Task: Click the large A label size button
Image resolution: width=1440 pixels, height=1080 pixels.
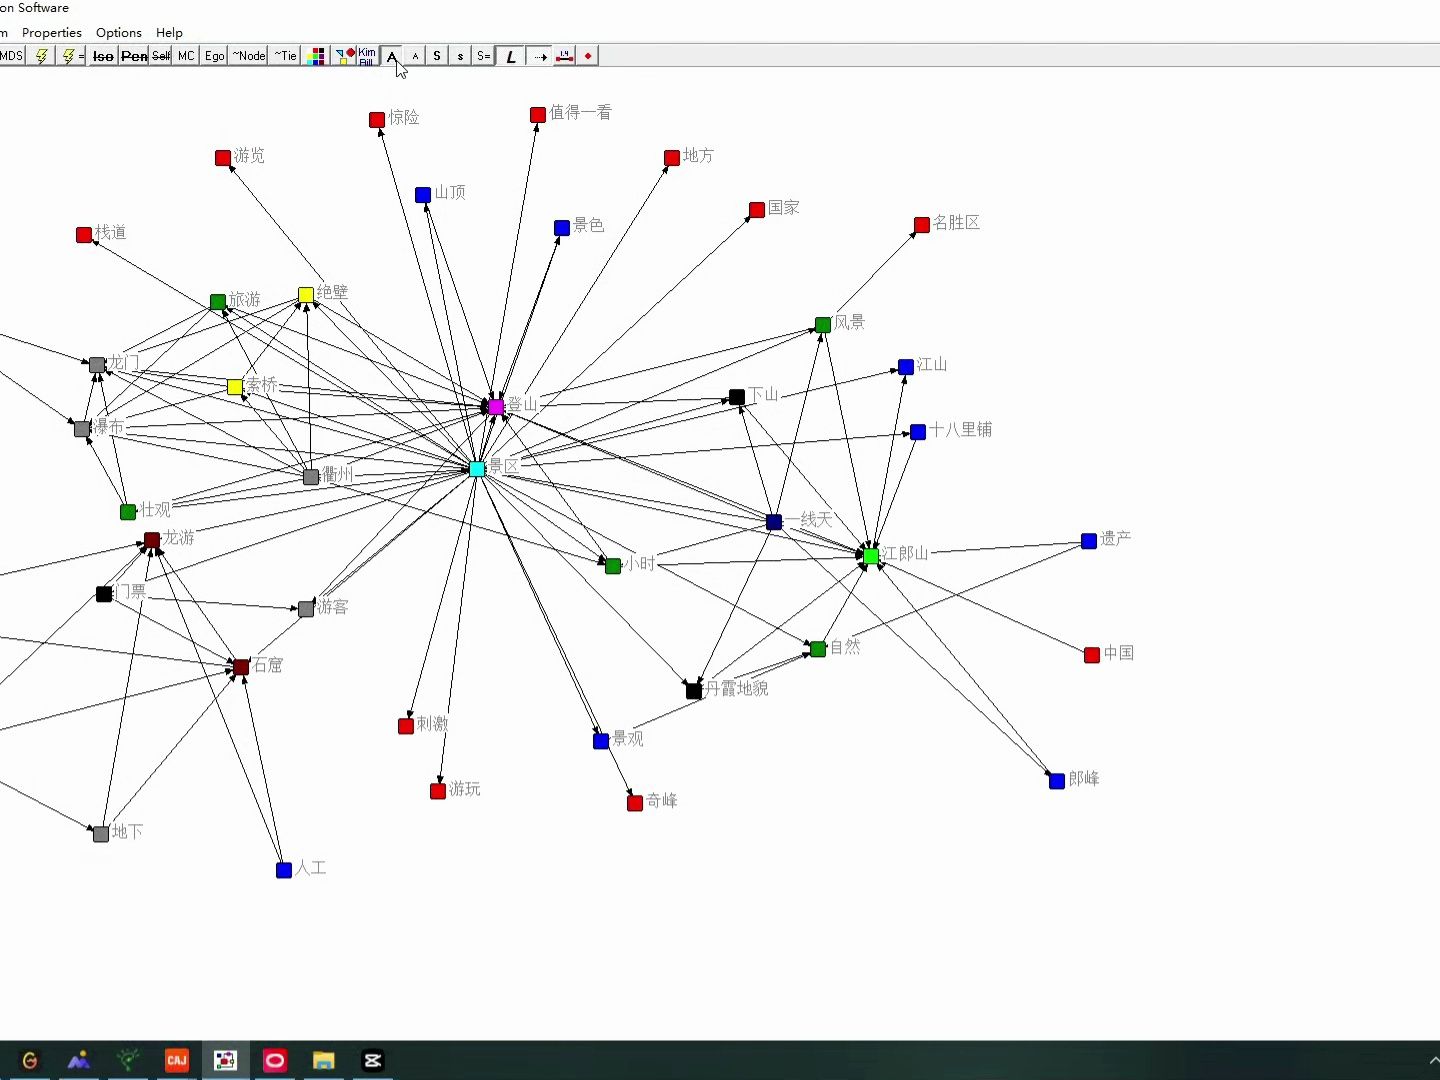Action: pos(392,56)
